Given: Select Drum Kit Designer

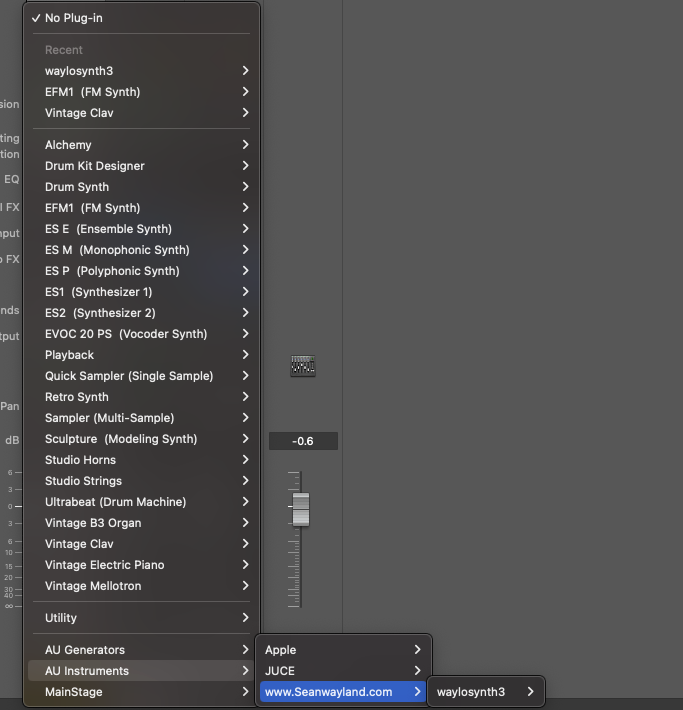Looking at the screenshot, I should coord(141,166).
